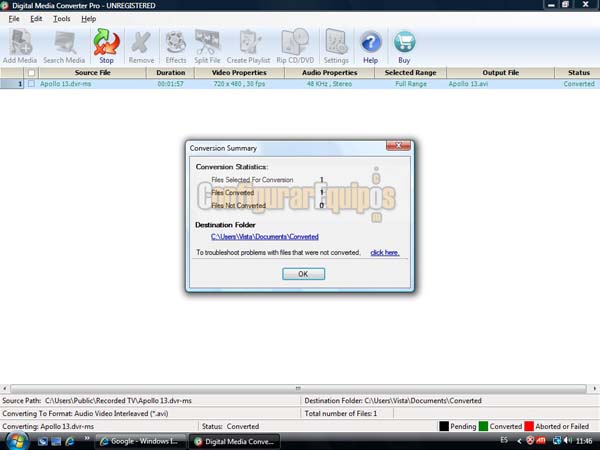Screen dimensions: 600x450
Task: Click the right arrow of the horizontal scrollbar
Action: (594, 388)
